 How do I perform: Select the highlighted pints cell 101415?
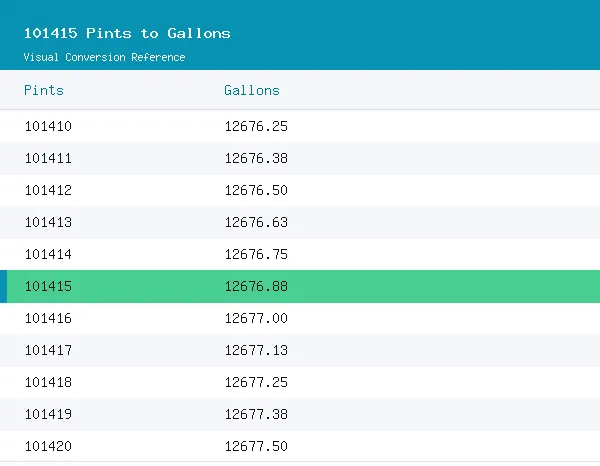(x=48, y=286)
